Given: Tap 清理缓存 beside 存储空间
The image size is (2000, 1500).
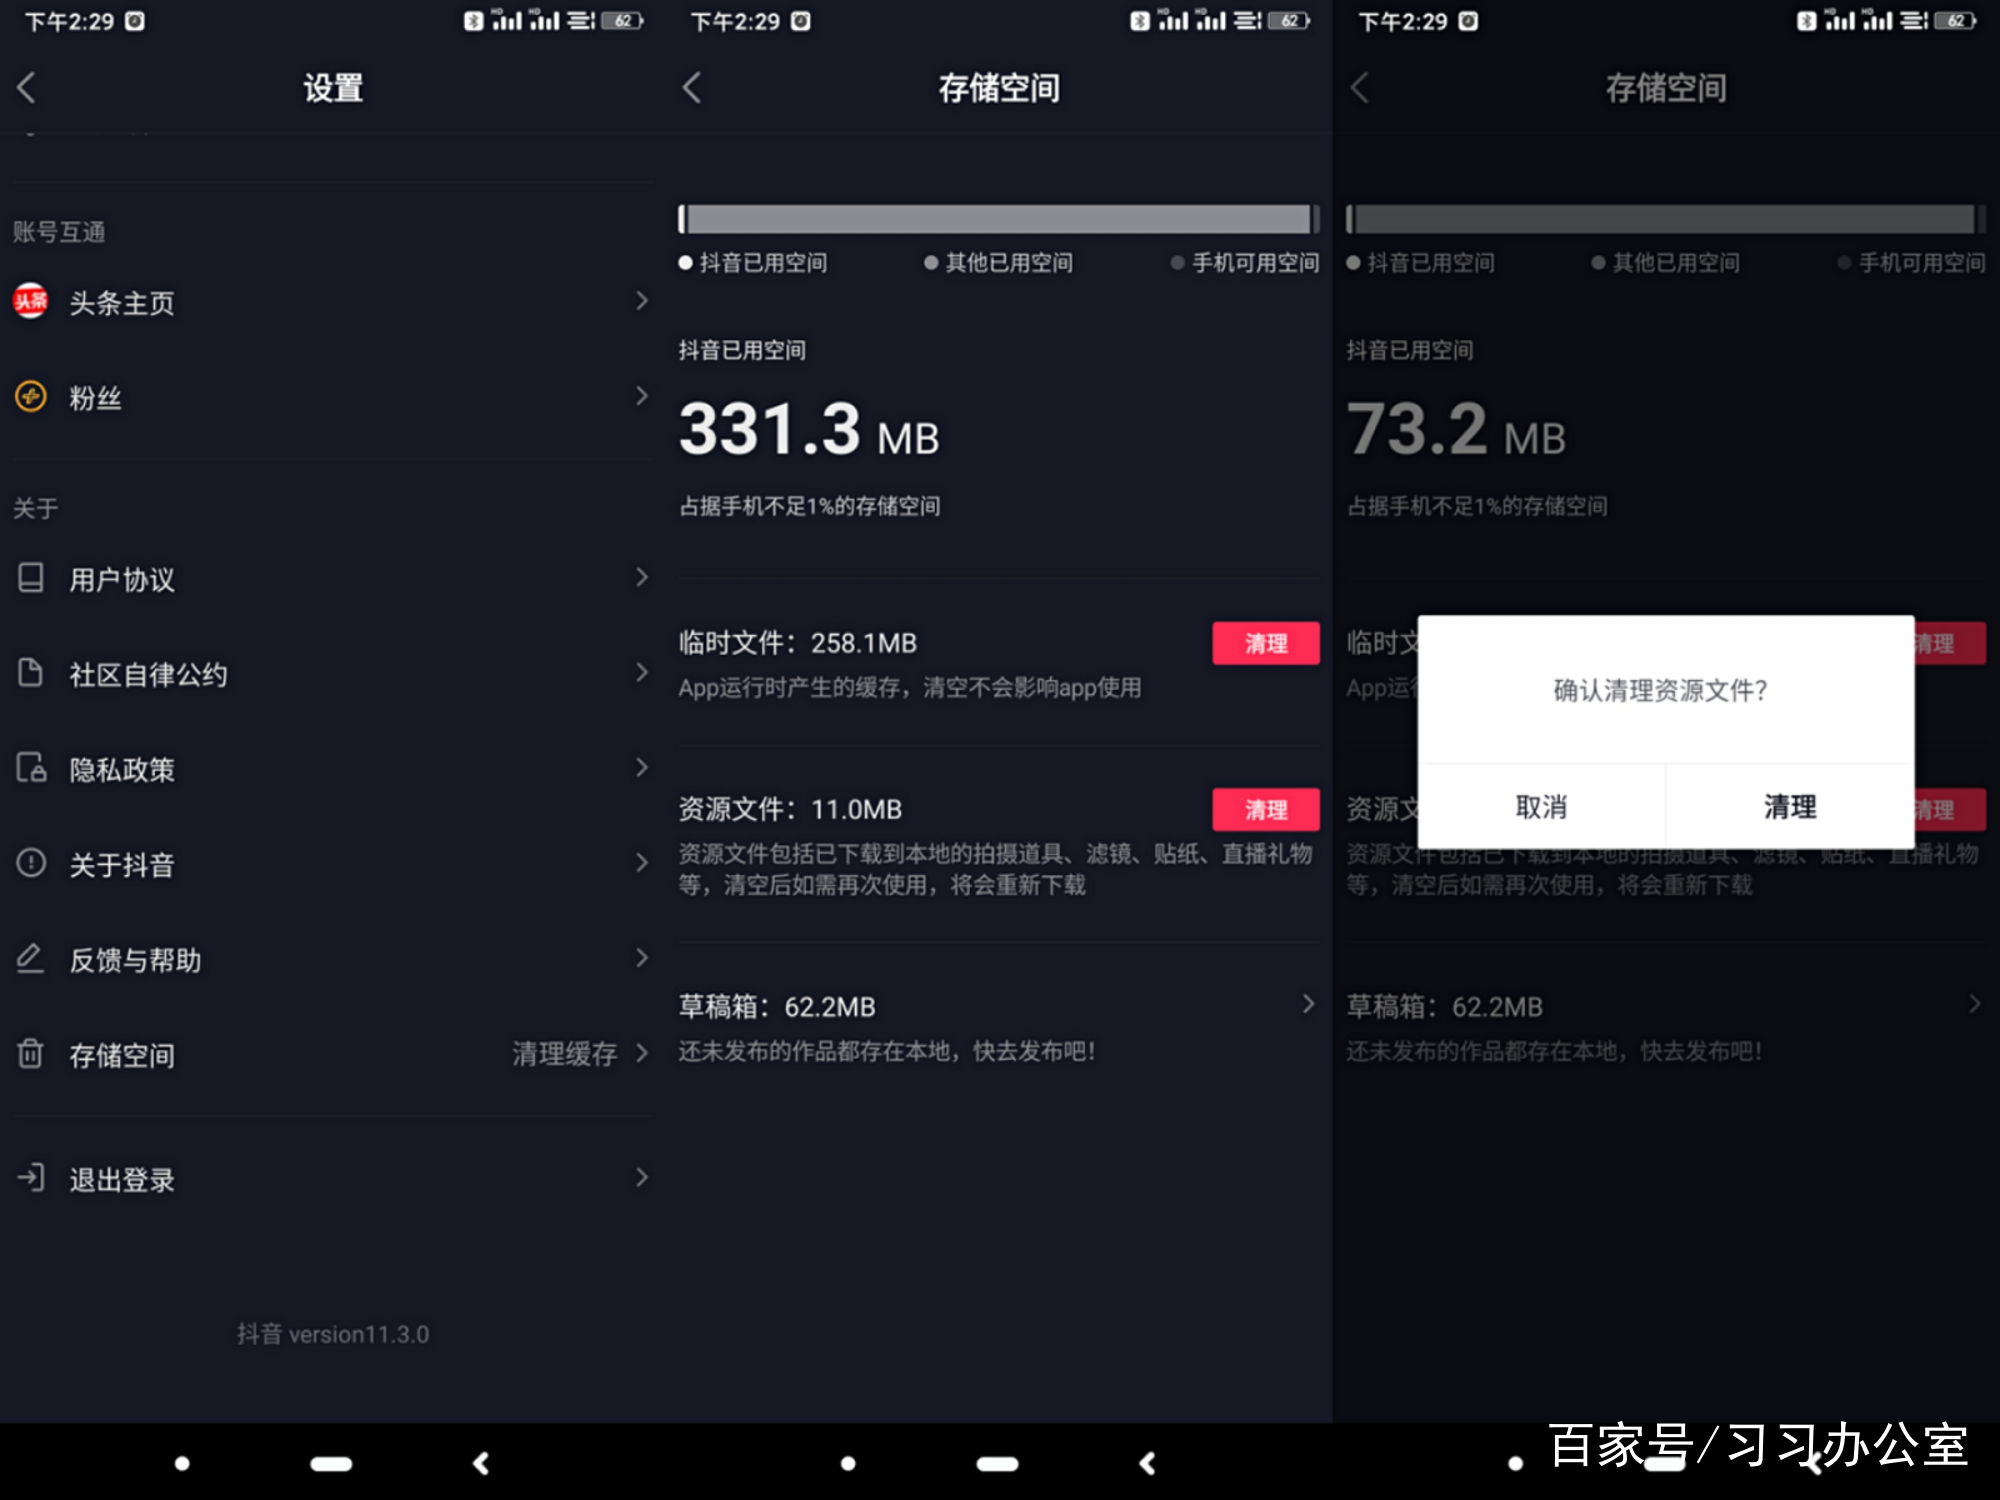Looking at the screenshot, I should pos(563,1053).
